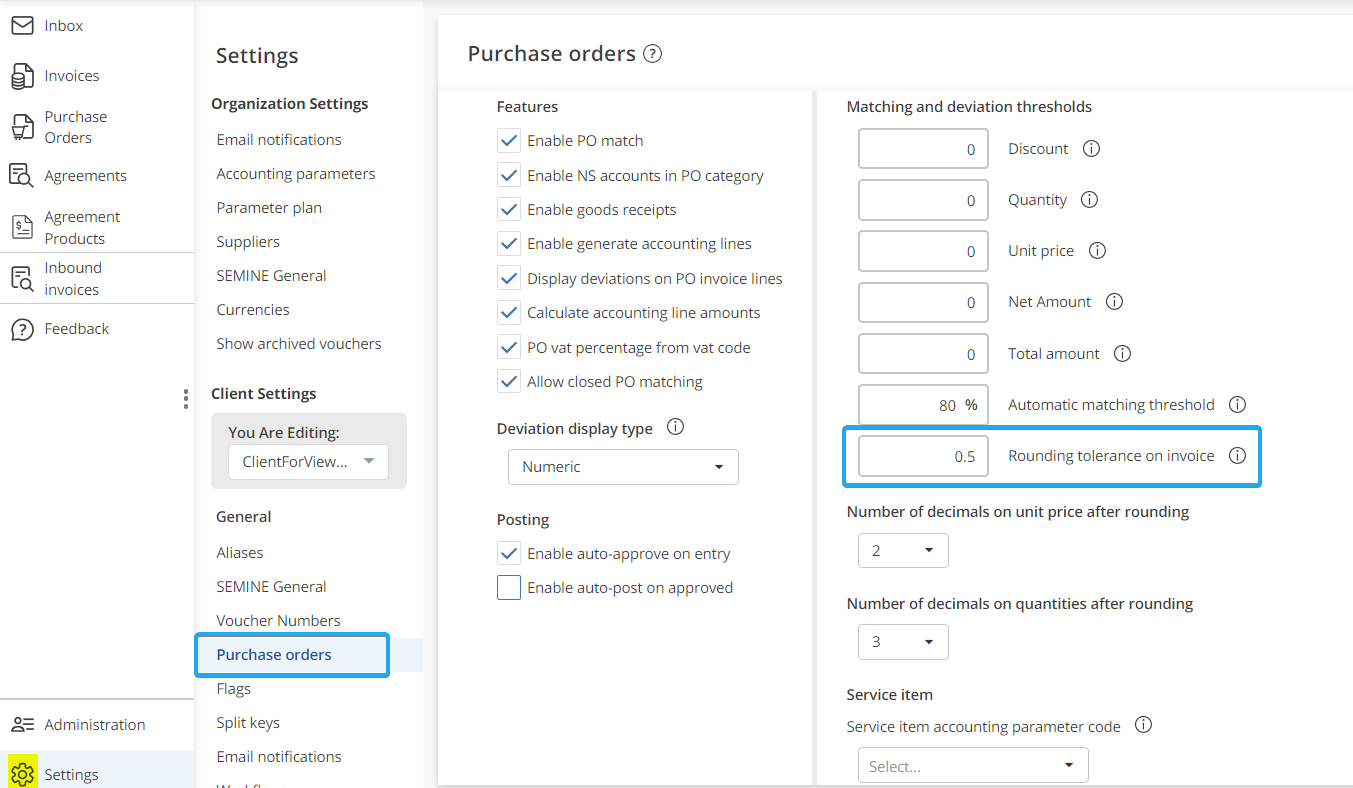
Task: Expand the You Are Editing client dropdown
Action: click(308, 462)
